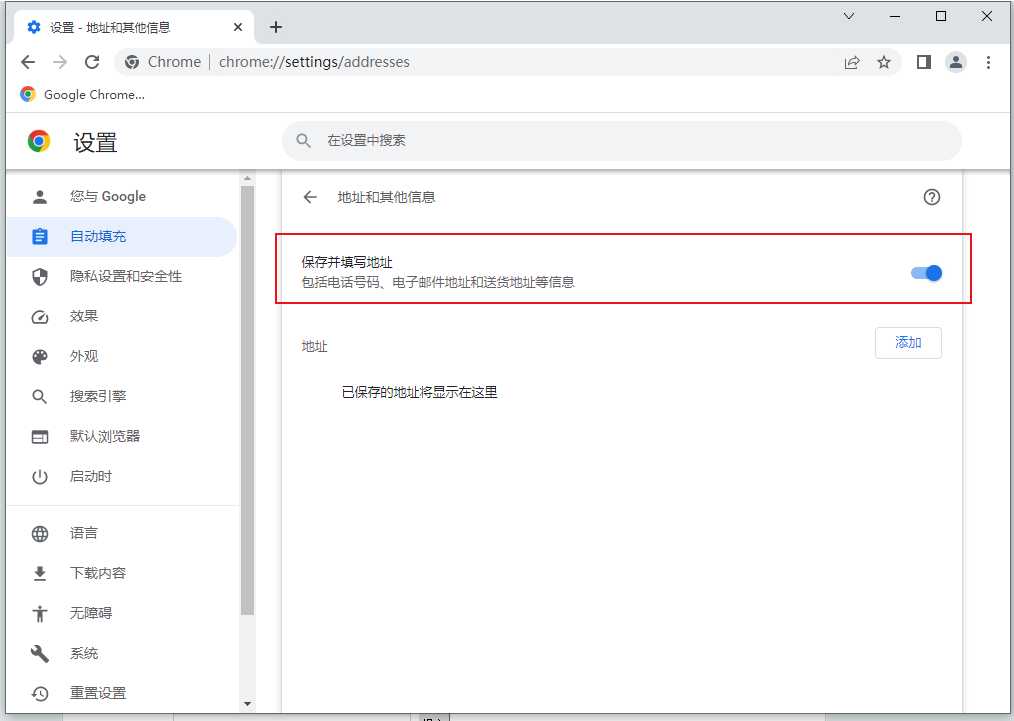Click the 地址 section label
Screen dimensions: 1014x721
coord(314,347)
